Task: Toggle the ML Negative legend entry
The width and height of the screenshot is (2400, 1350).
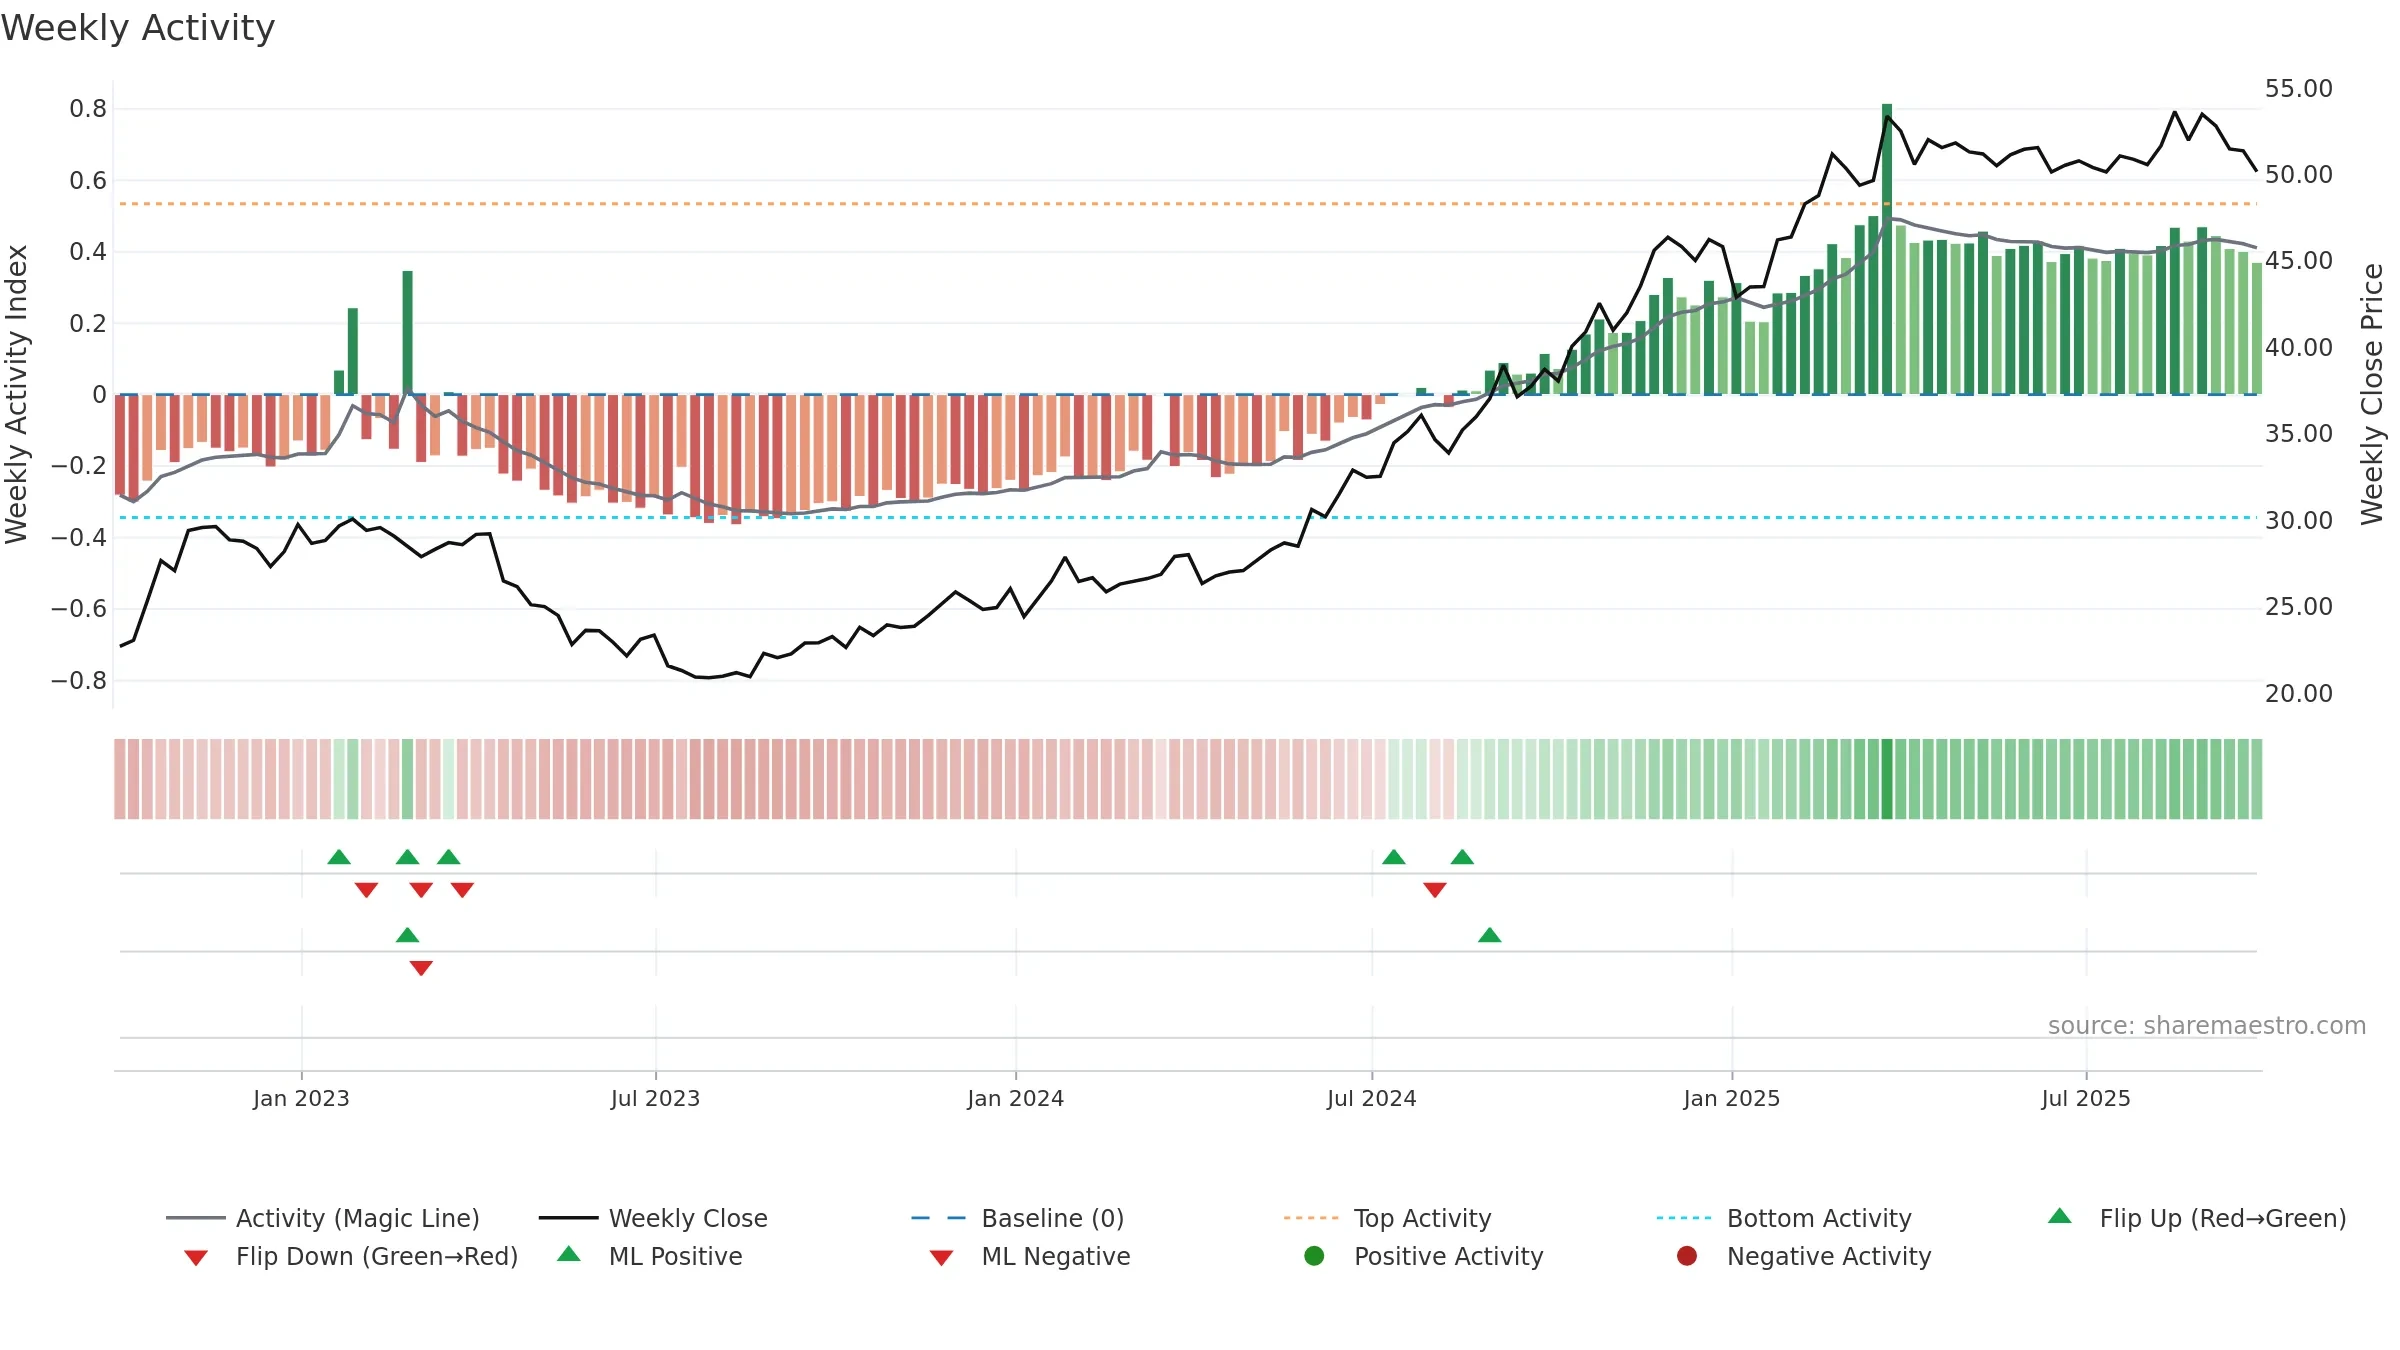Action: (1030, 1256)
